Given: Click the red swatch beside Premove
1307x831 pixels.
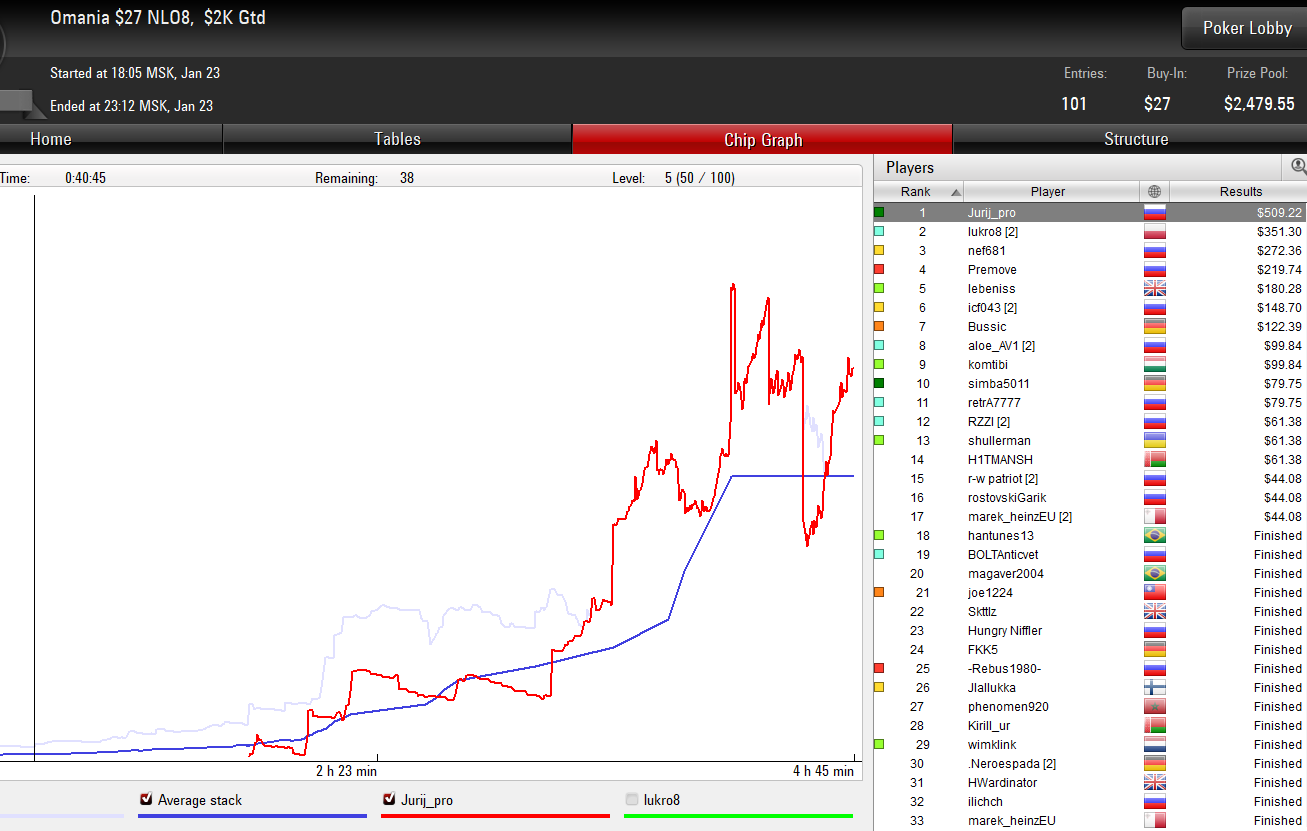Looking at the screenshot, I should tap(879, 269).
